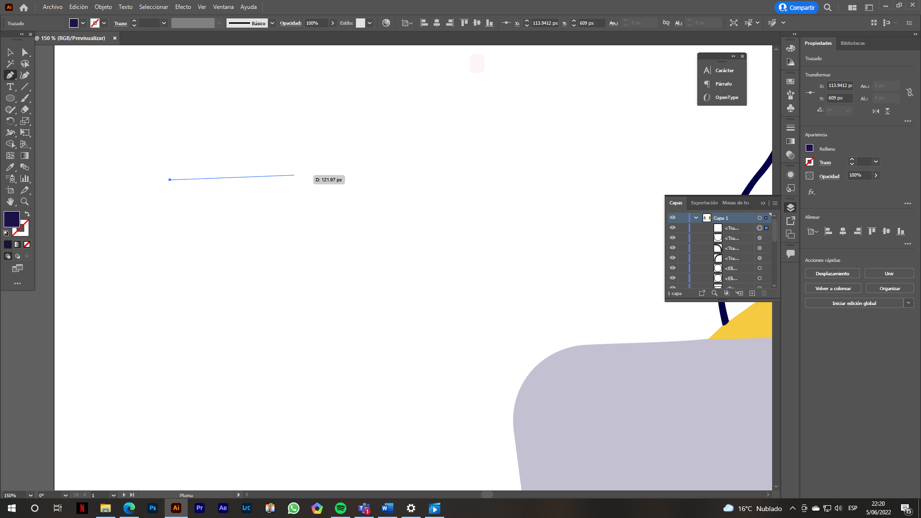Open the Efecto menu
Image resolution: width=921 pixels, height=518 pixels.
[182, 7]
